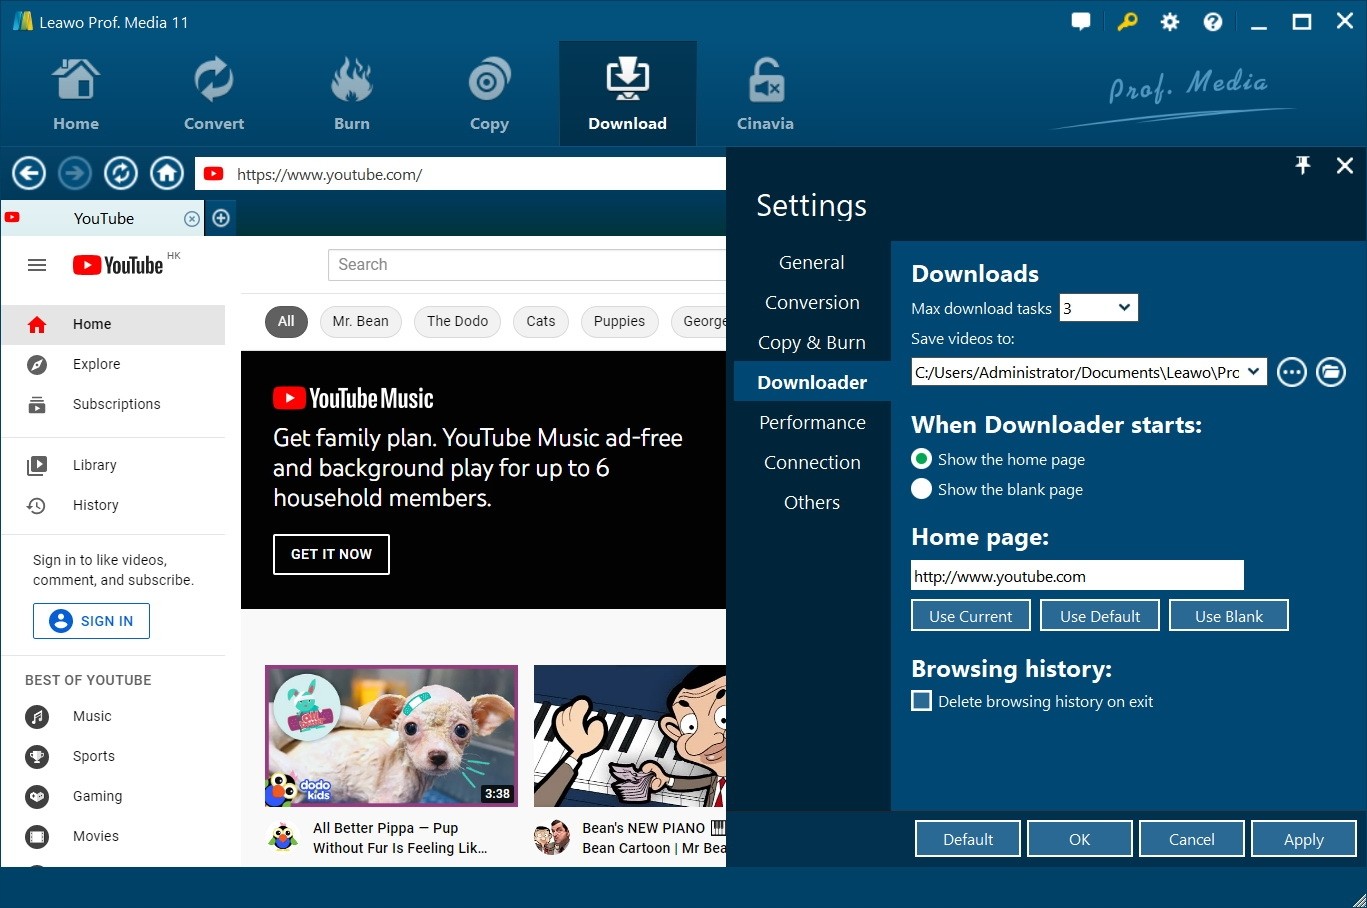Open YouTube Library

pos(113,465)
